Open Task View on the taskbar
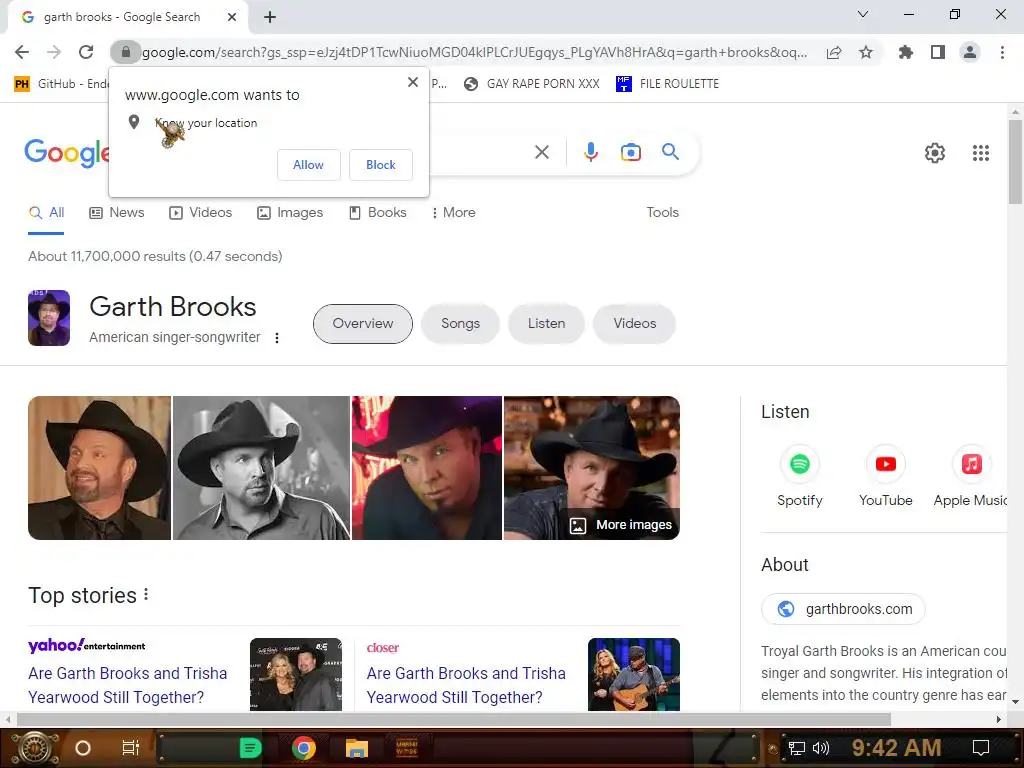This screenshot has width=1024, height=768. (x=131, y=748)
